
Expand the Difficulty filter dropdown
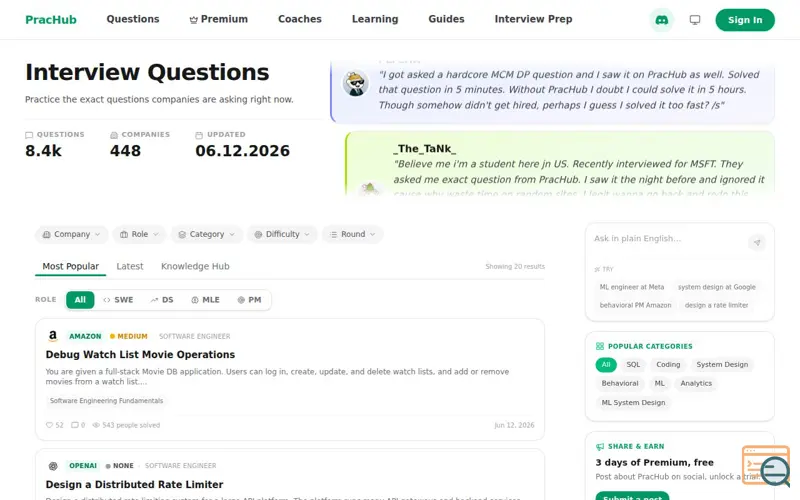pyautogui.click(x=282, y=234)
